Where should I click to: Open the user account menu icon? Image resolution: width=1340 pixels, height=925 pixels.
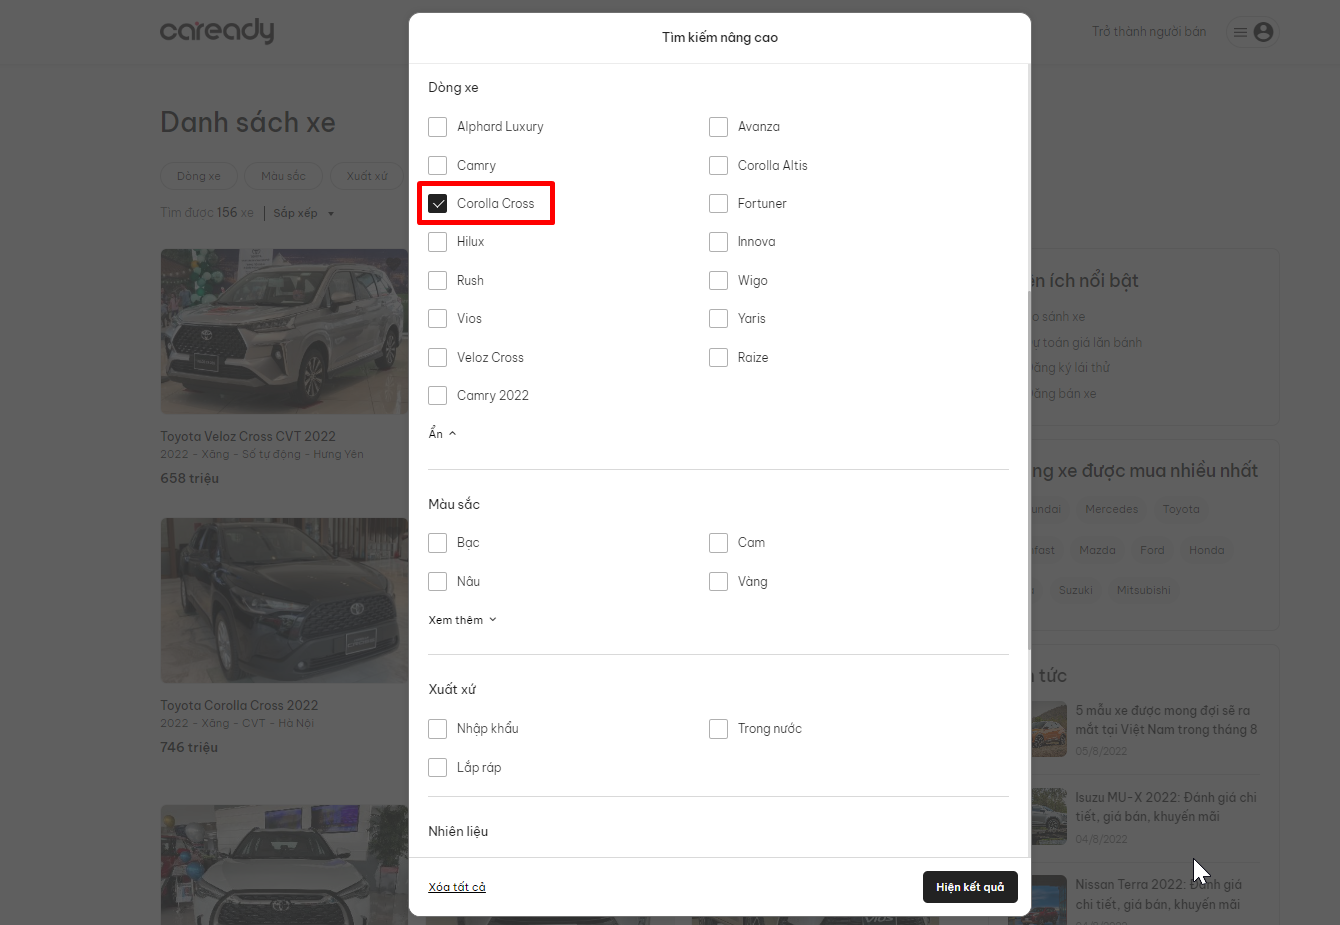(1263, 32)
